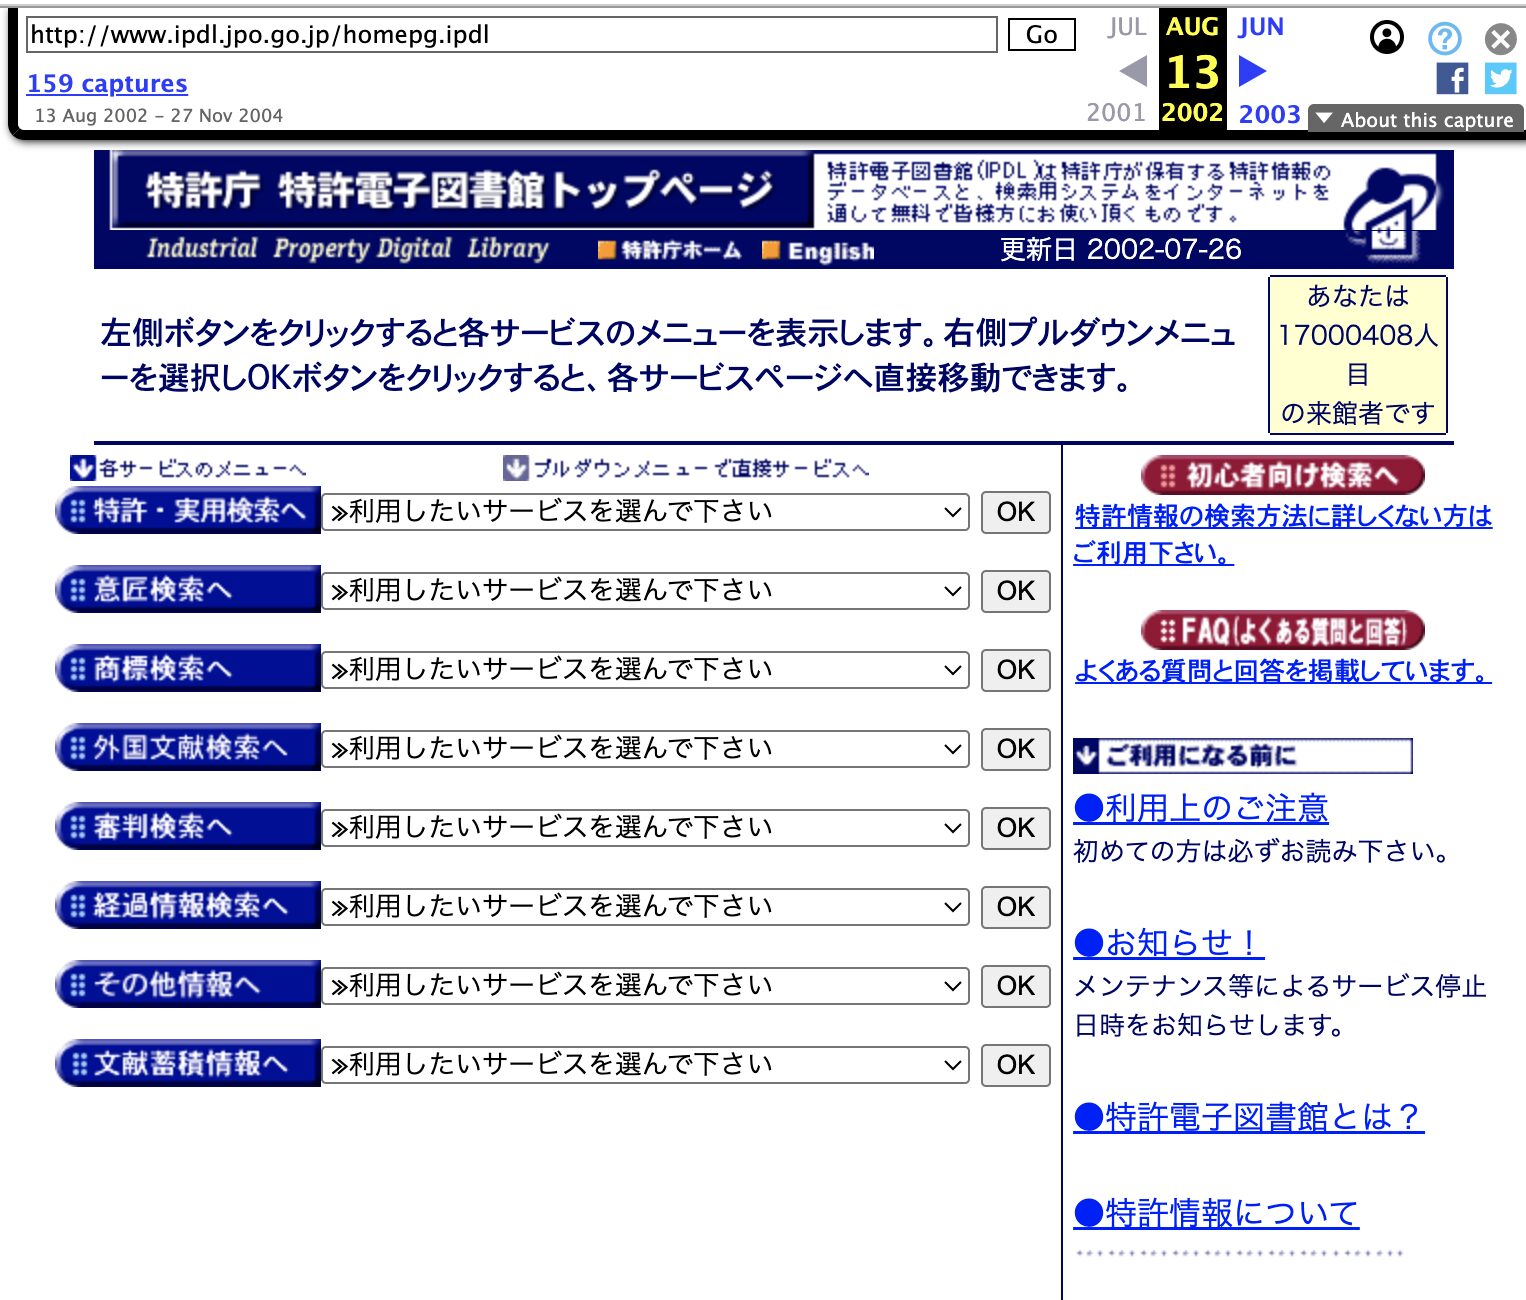Open the FAQ red banner button
Screen dimensions: 1526x1300
1282,631
